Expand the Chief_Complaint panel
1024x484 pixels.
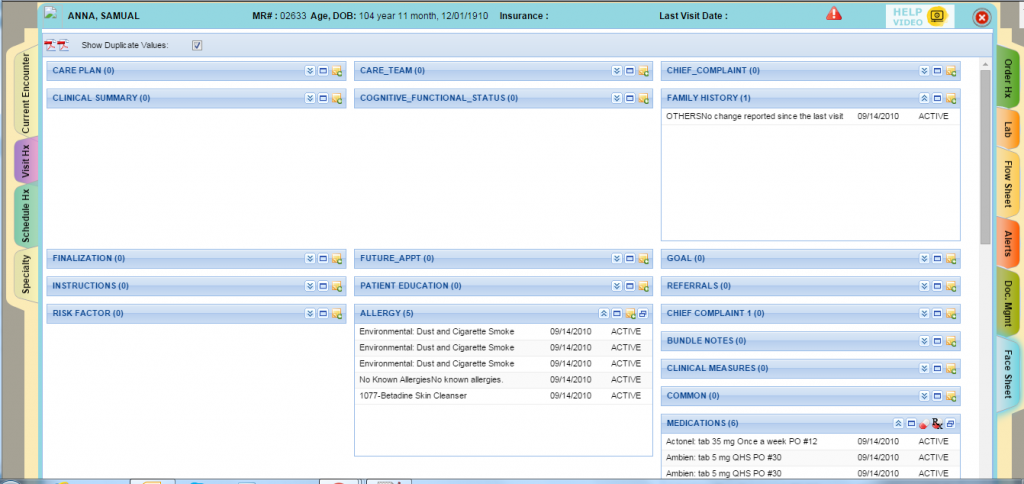click(924, 71)
